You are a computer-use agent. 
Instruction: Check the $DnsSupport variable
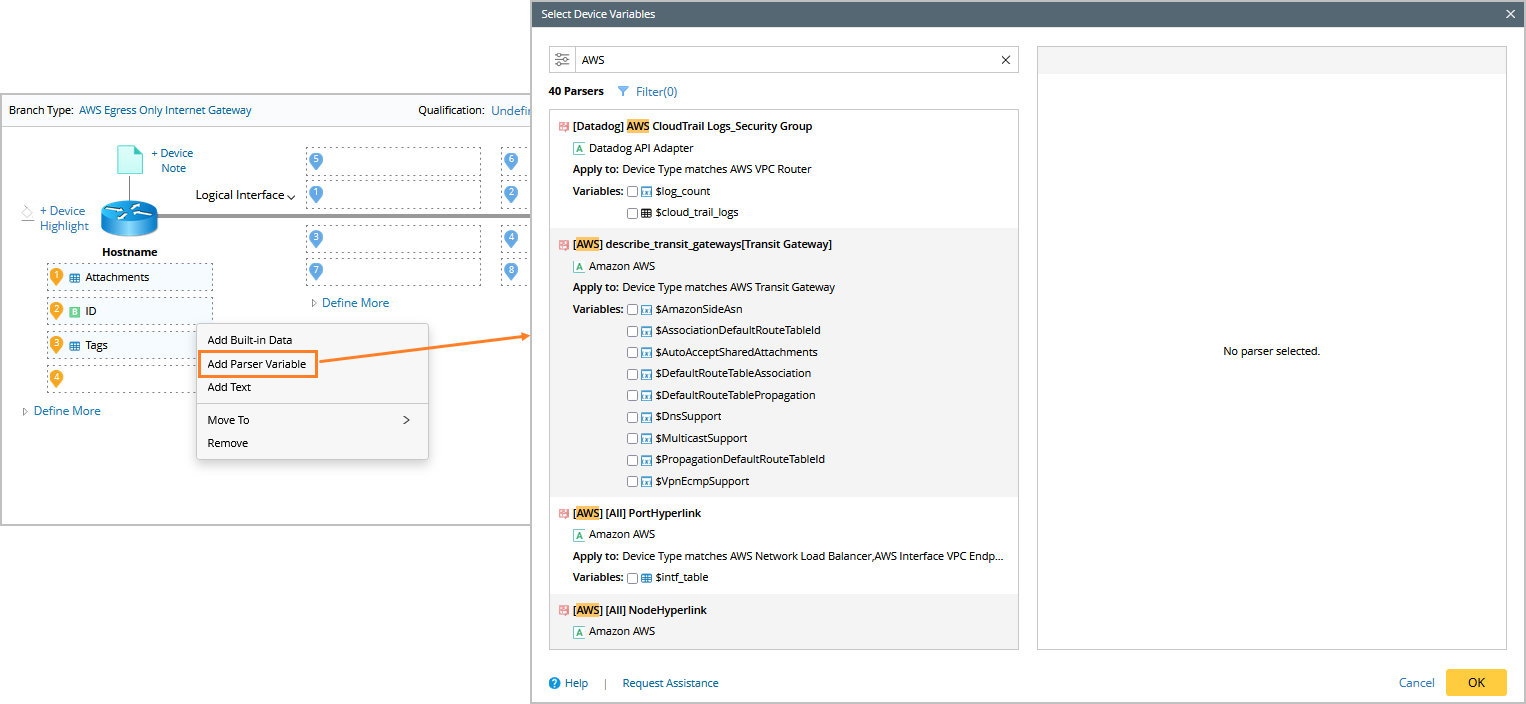(x=632, y=417)
